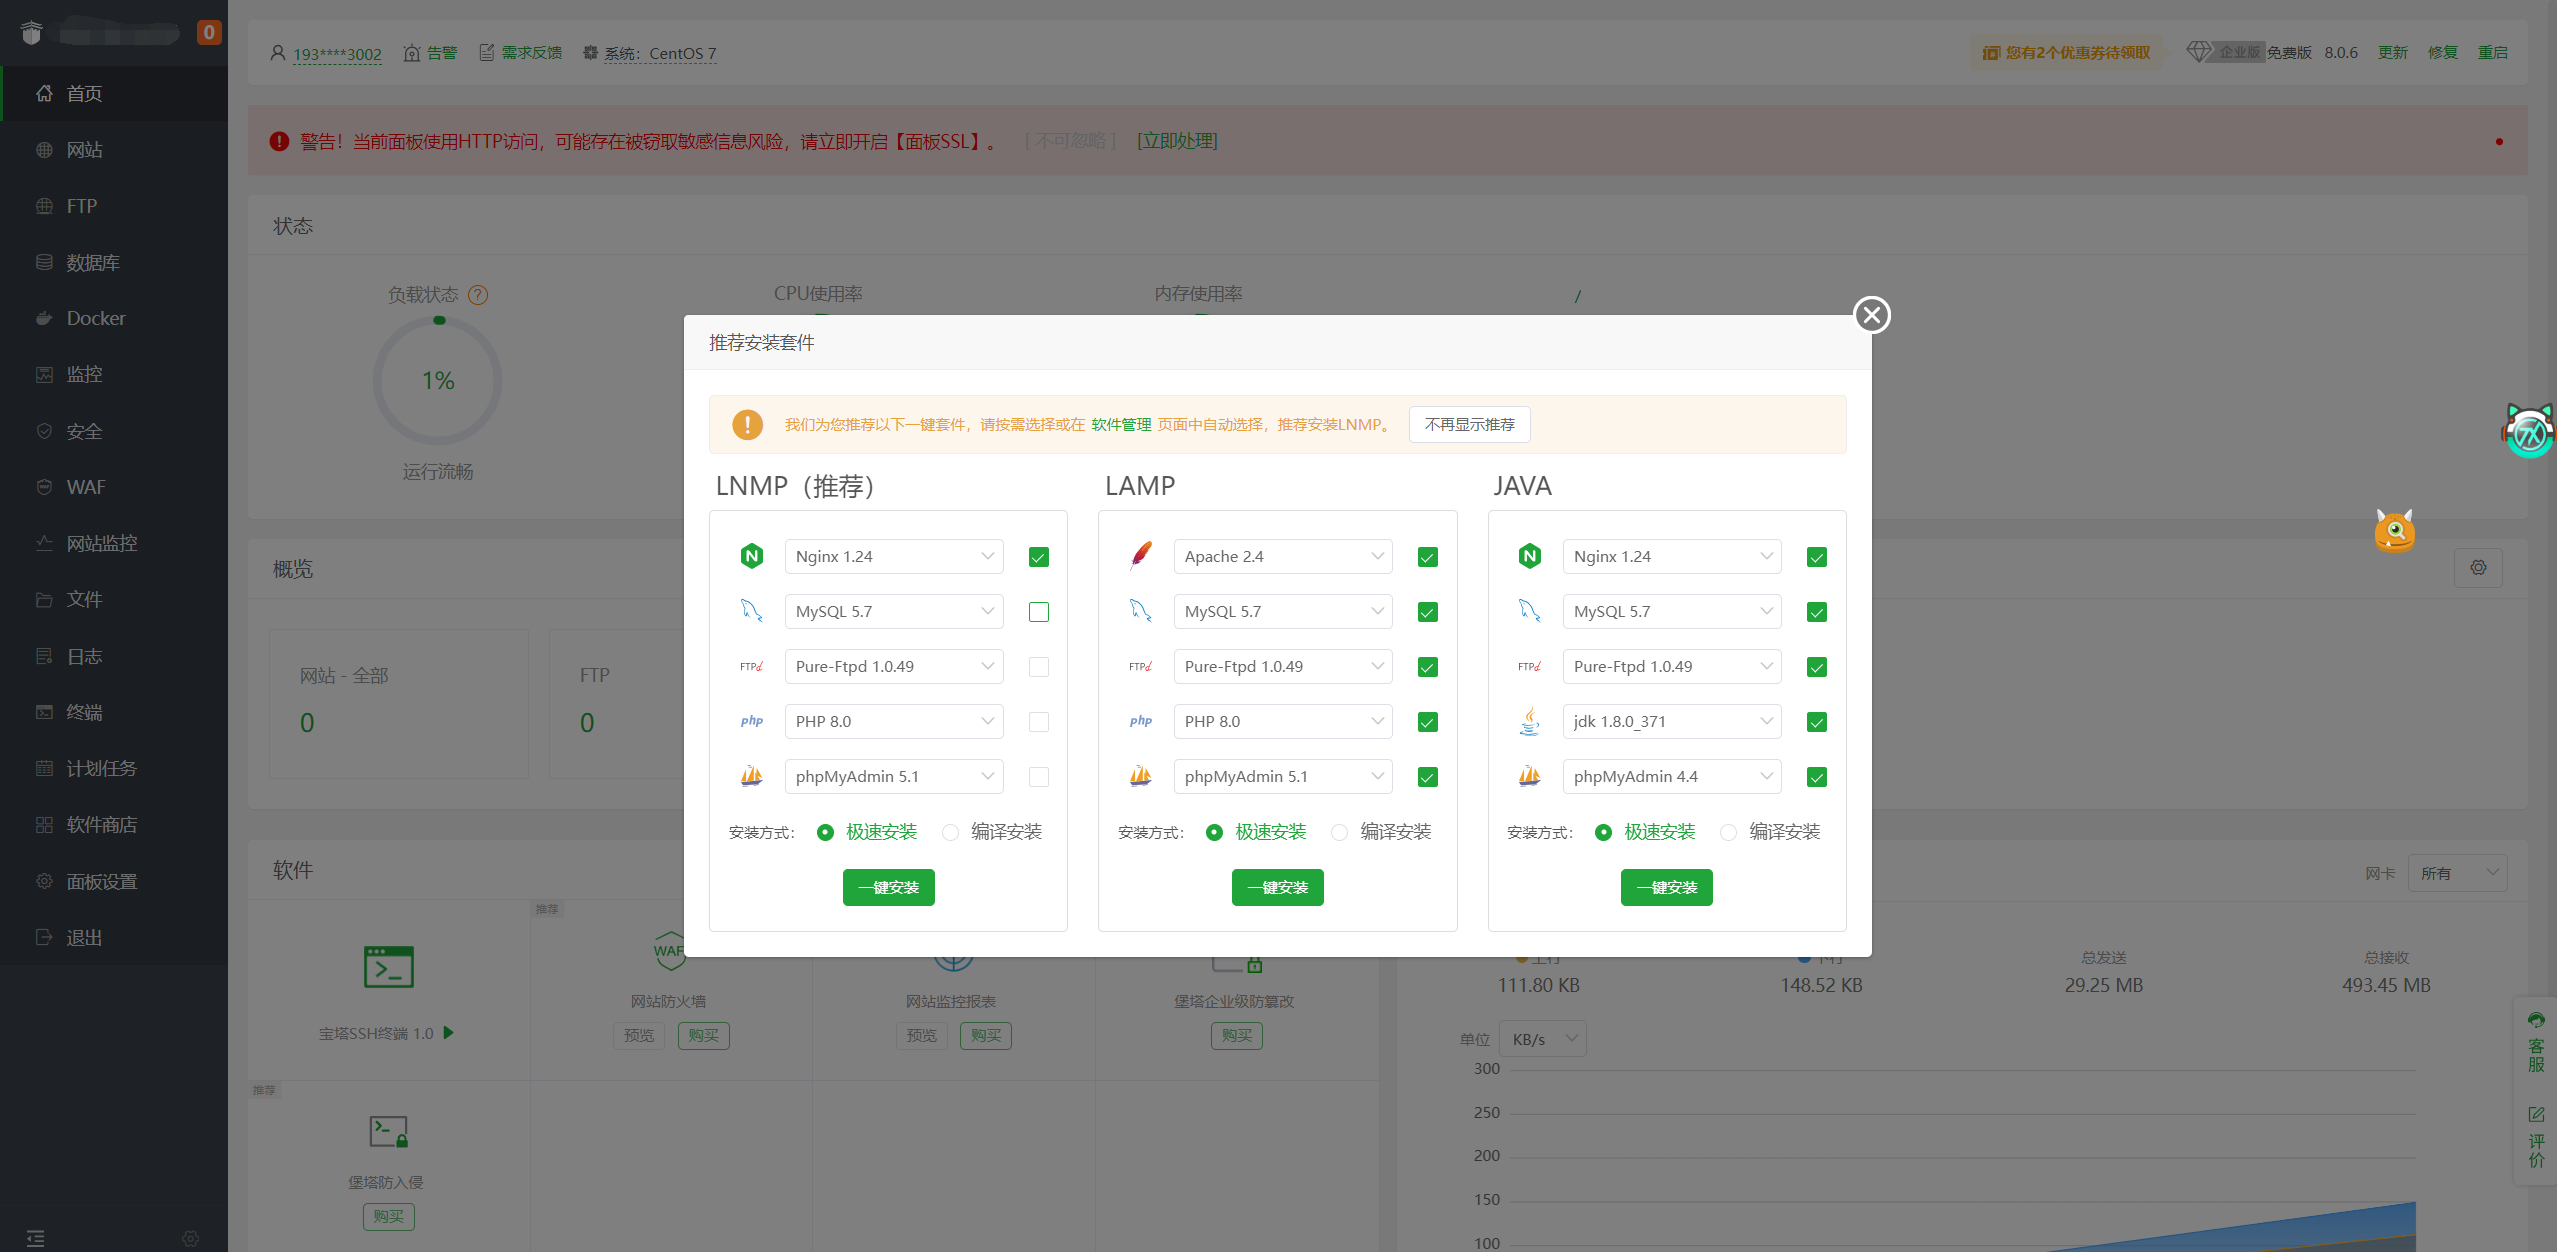Screen dimensions: 2557x1252
Task: Enable the MySQL 5.7 checkbox in LNMP
Action: coord(1038,612)
